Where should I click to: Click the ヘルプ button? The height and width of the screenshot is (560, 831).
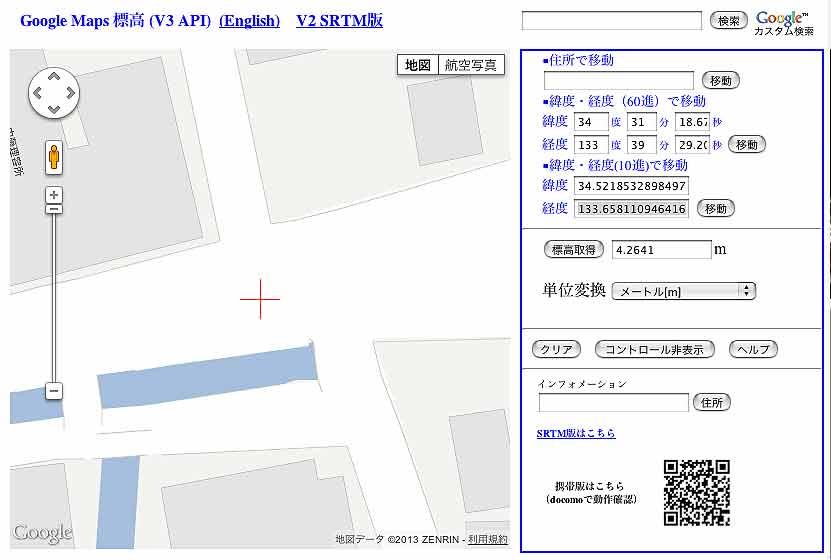753,349
